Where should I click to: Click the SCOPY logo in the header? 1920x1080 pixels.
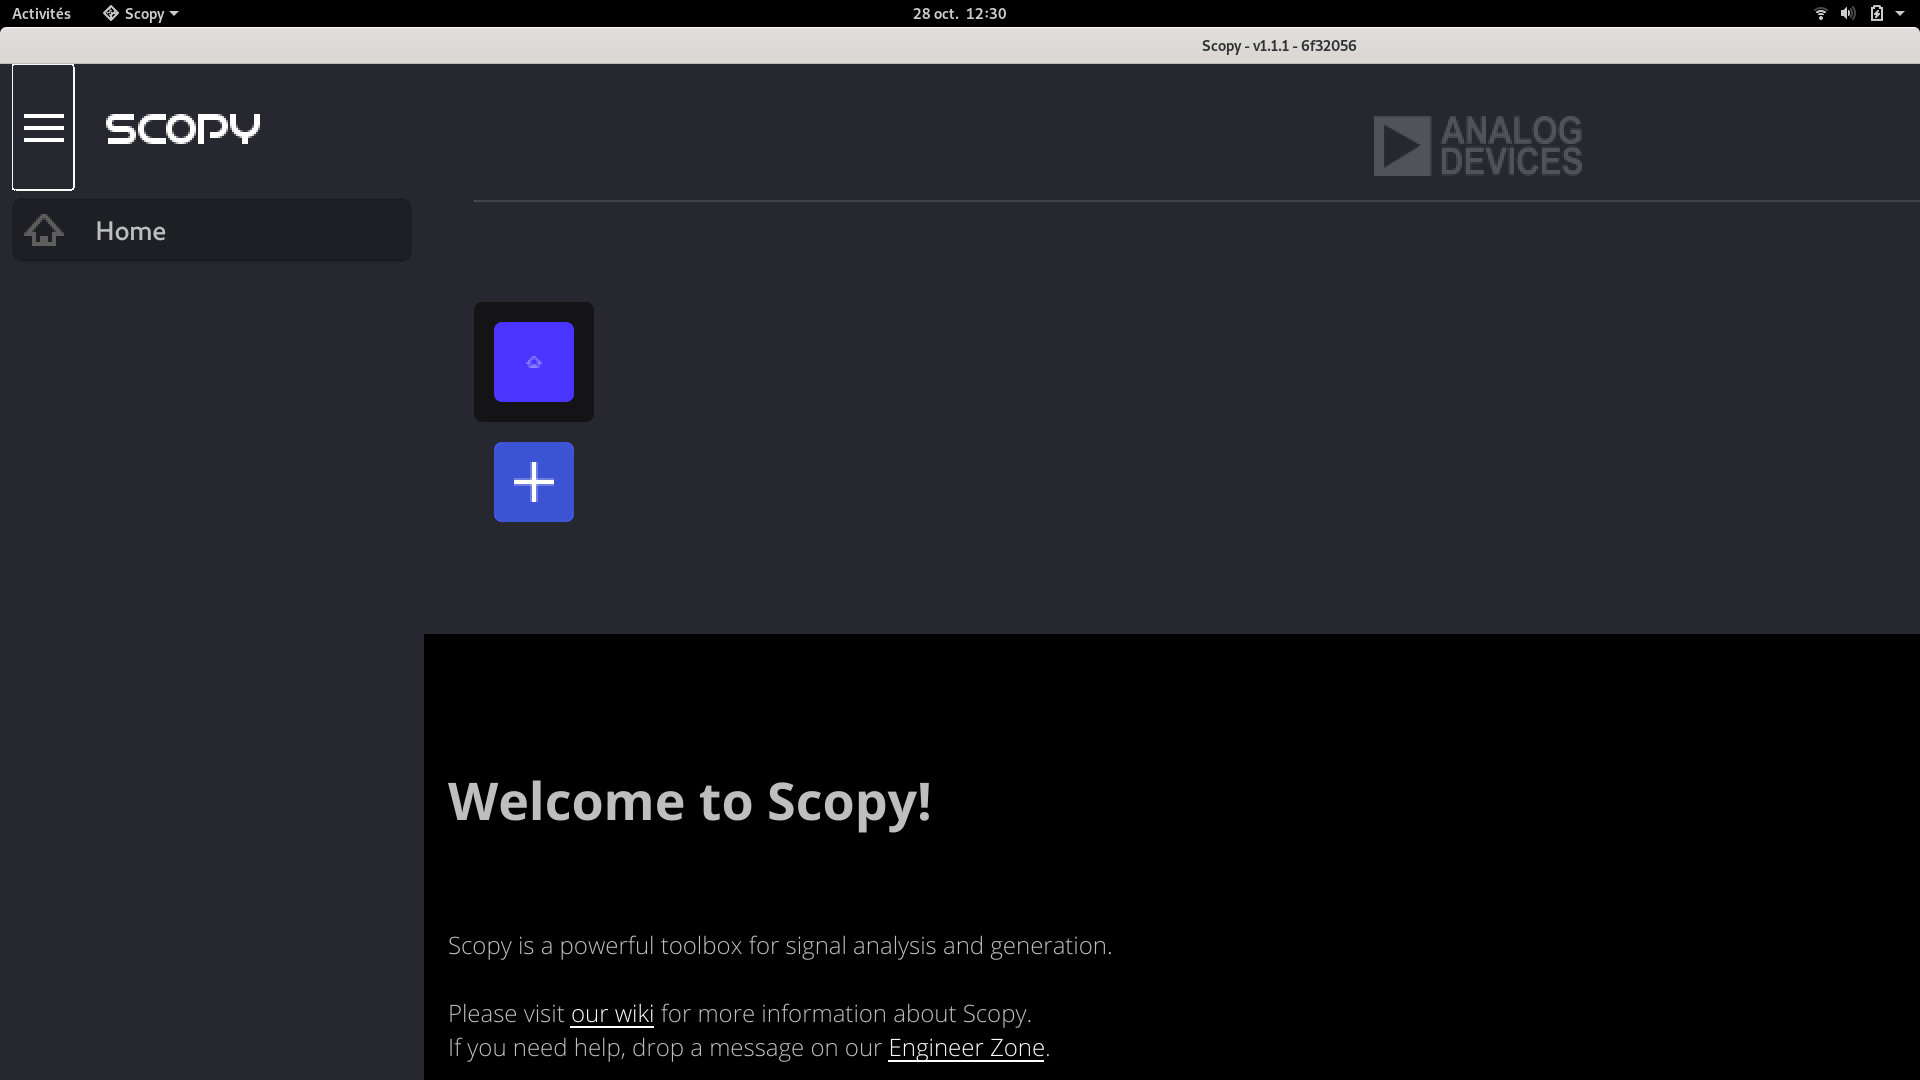point(182,129)
